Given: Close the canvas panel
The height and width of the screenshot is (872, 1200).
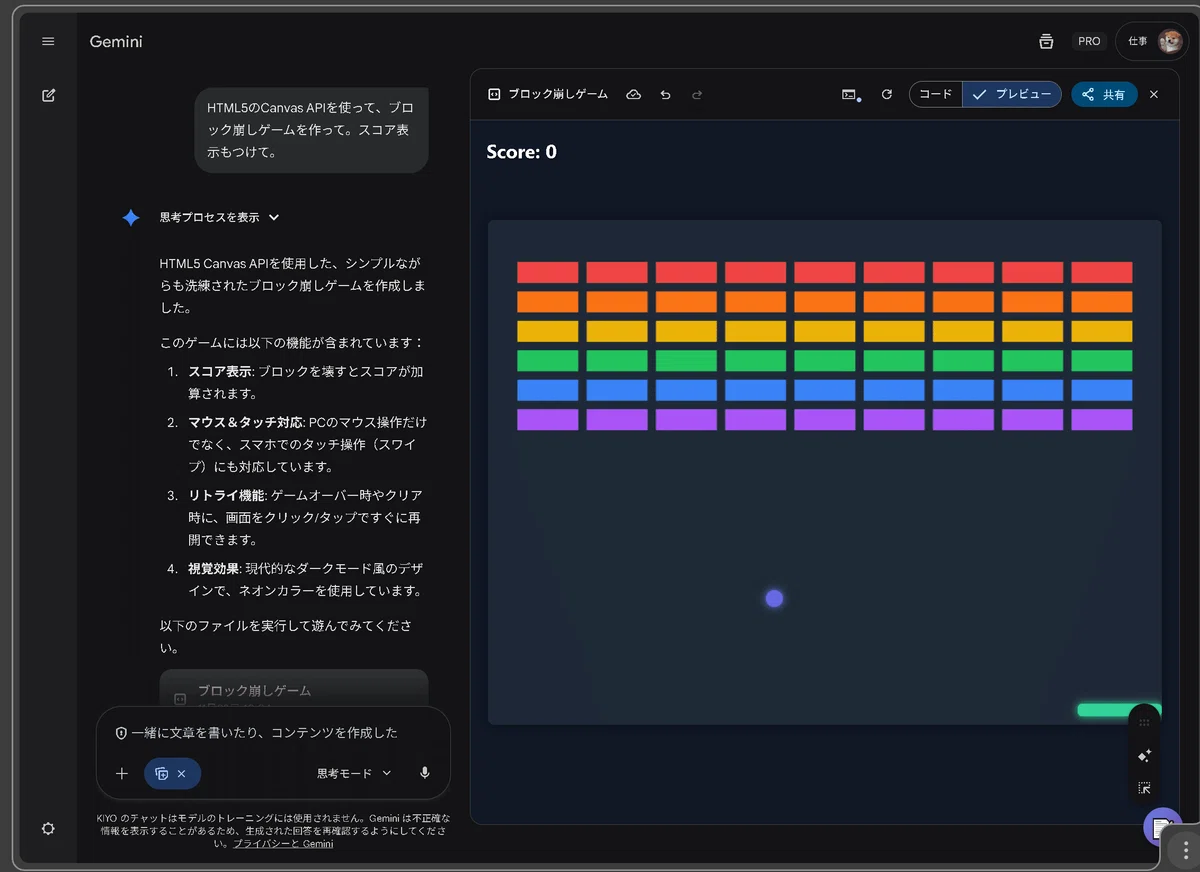Looking at the screenshot, I should [1154, 94].
